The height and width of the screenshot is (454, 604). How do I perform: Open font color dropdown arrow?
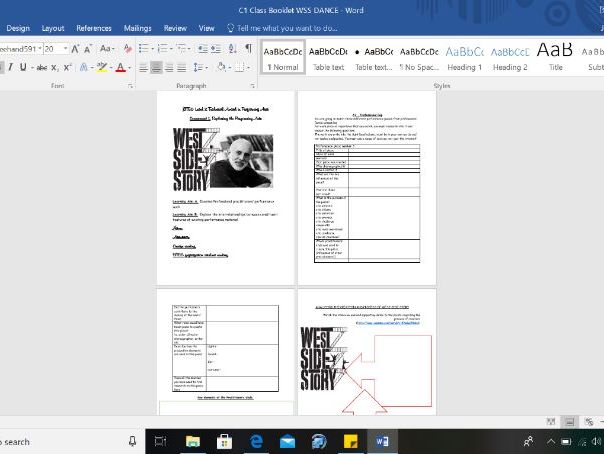(x=129, y=68)
